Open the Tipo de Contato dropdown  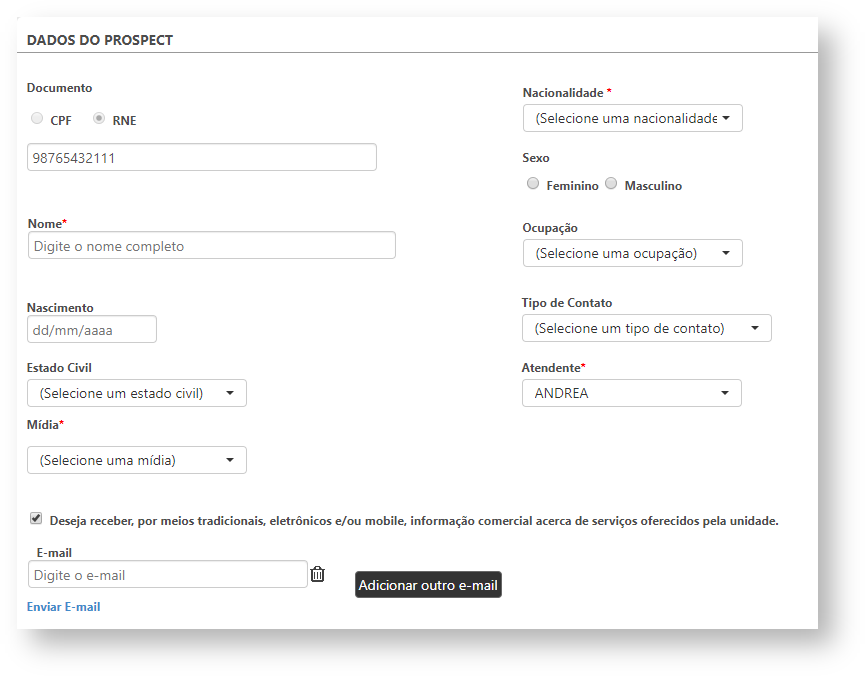(x=646, y=328)
